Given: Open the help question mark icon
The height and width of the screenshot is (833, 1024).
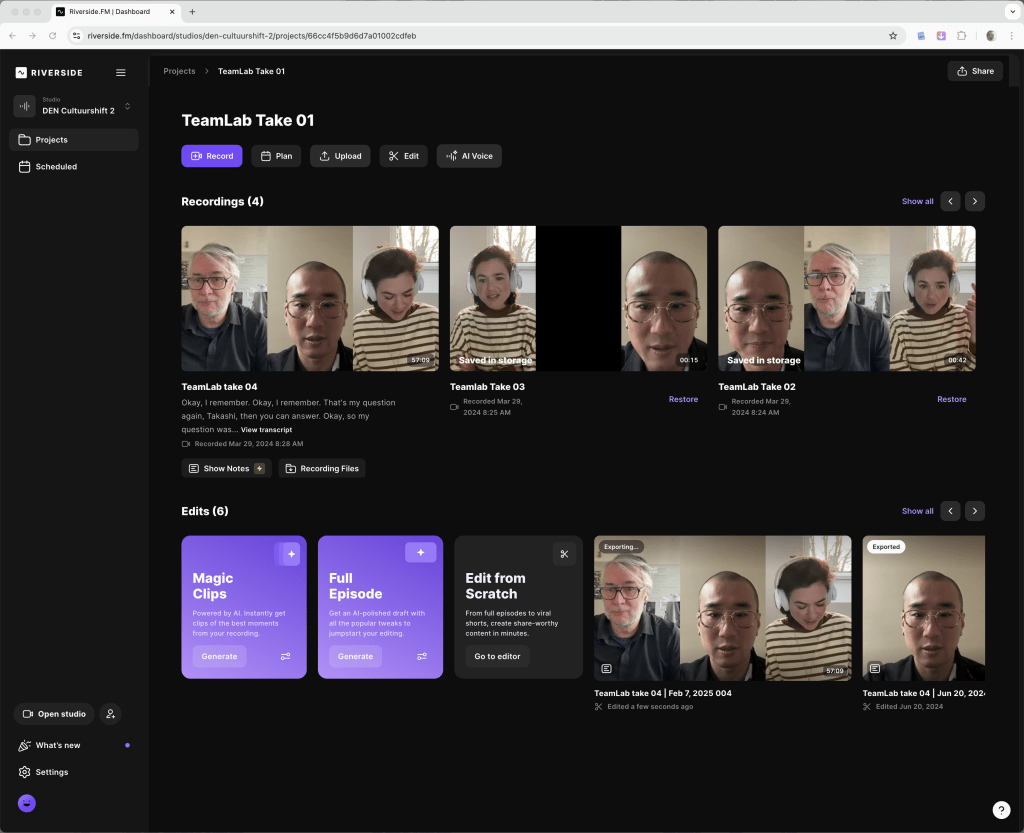Looking at the screenshot, I should 1001,810.
